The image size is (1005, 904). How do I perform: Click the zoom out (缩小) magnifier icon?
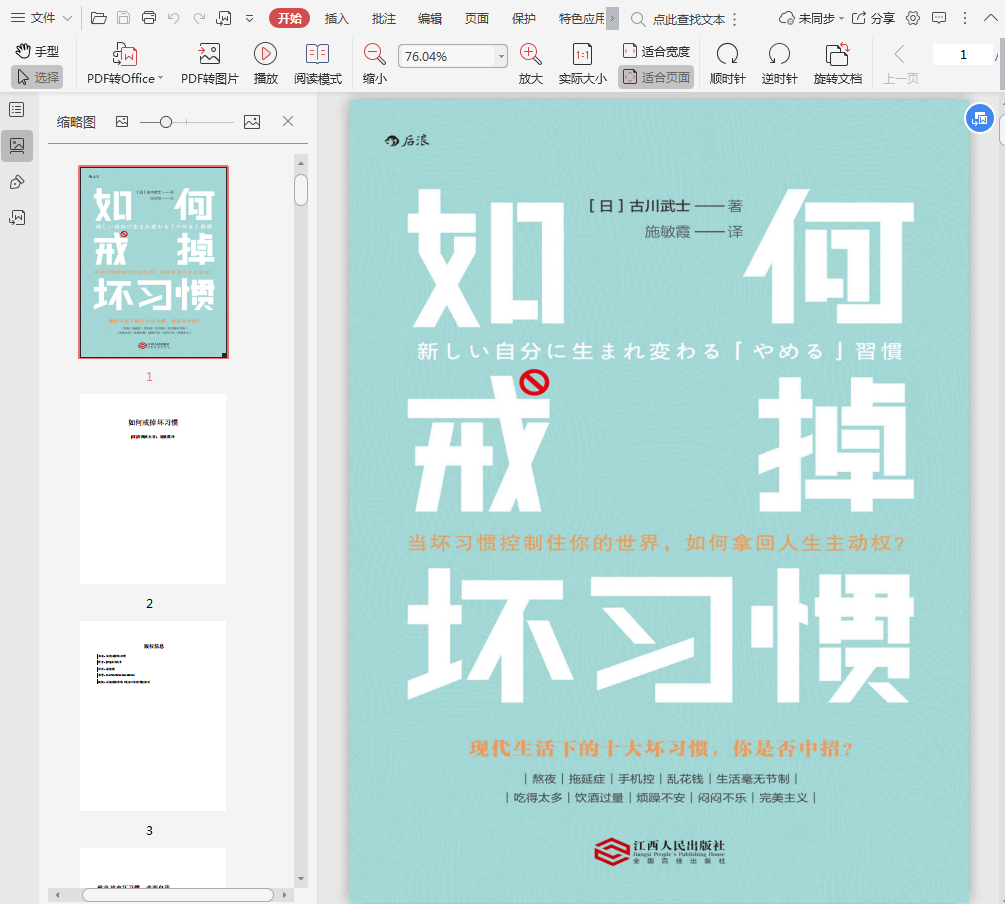[375, 55]
